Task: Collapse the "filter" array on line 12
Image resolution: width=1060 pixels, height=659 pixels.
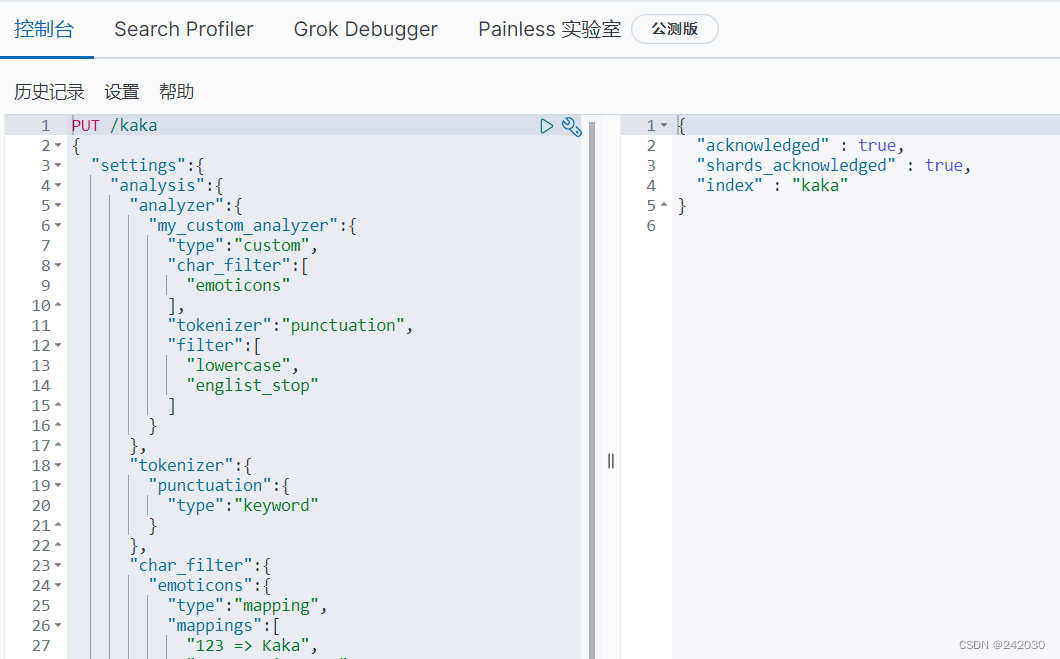Action: pyautogui.click(x=58, y=345)
